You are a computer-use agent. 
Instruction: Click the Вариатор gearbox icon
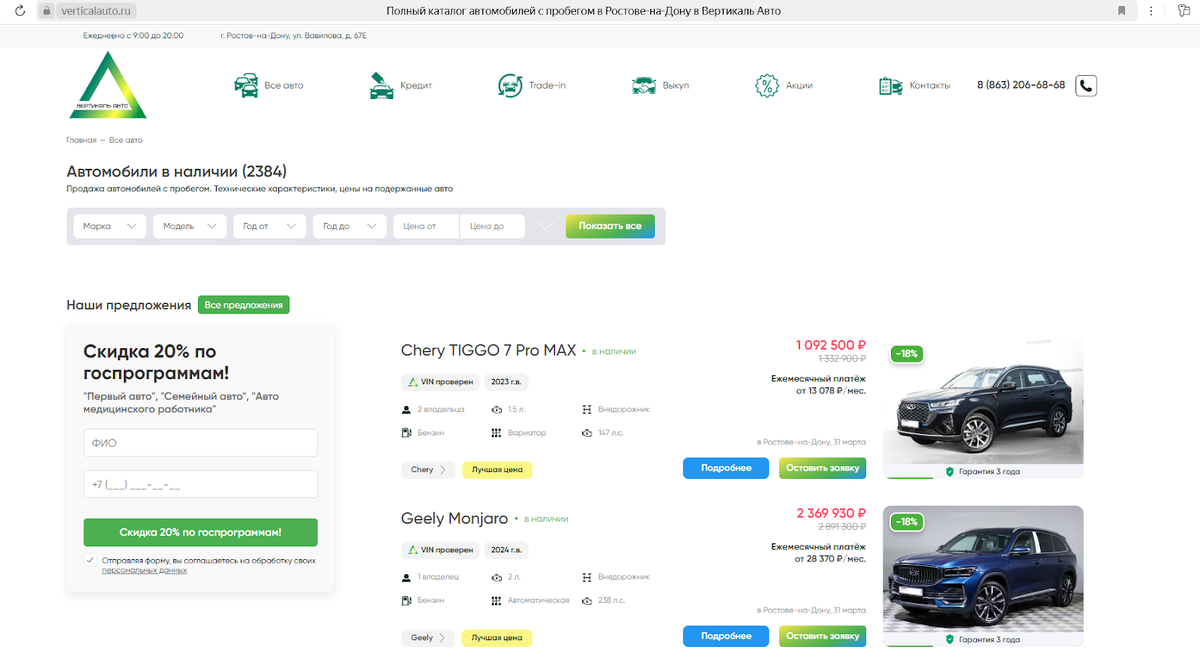pos(497,433)
